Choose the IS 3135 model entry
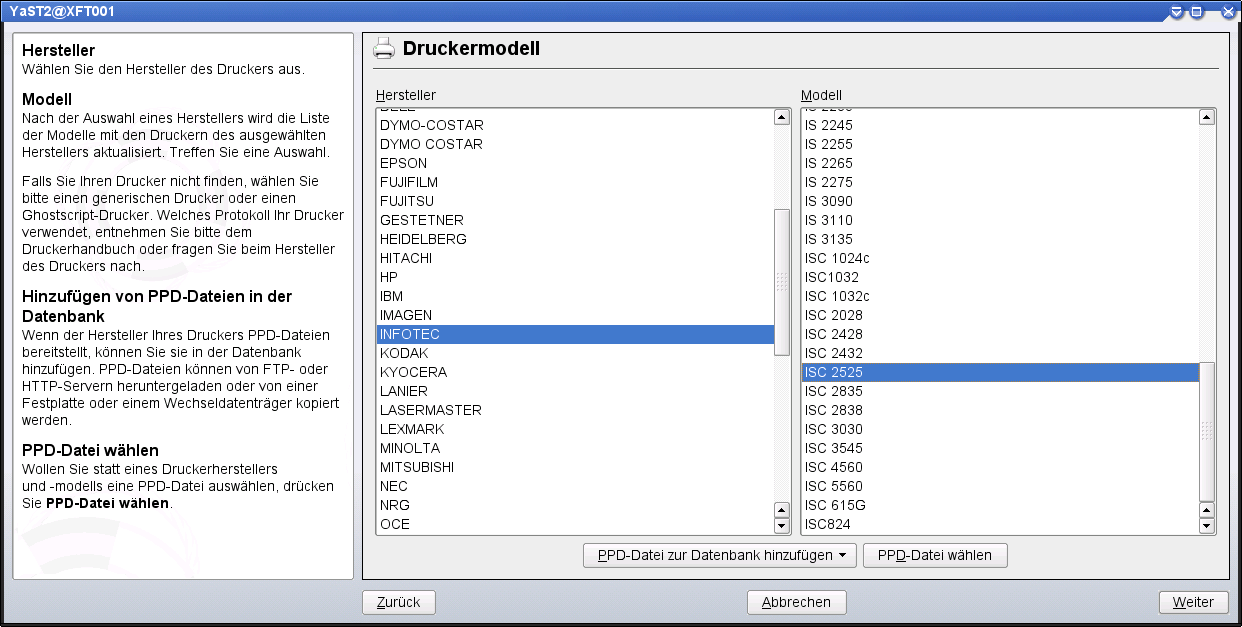 tap(829, 239)
